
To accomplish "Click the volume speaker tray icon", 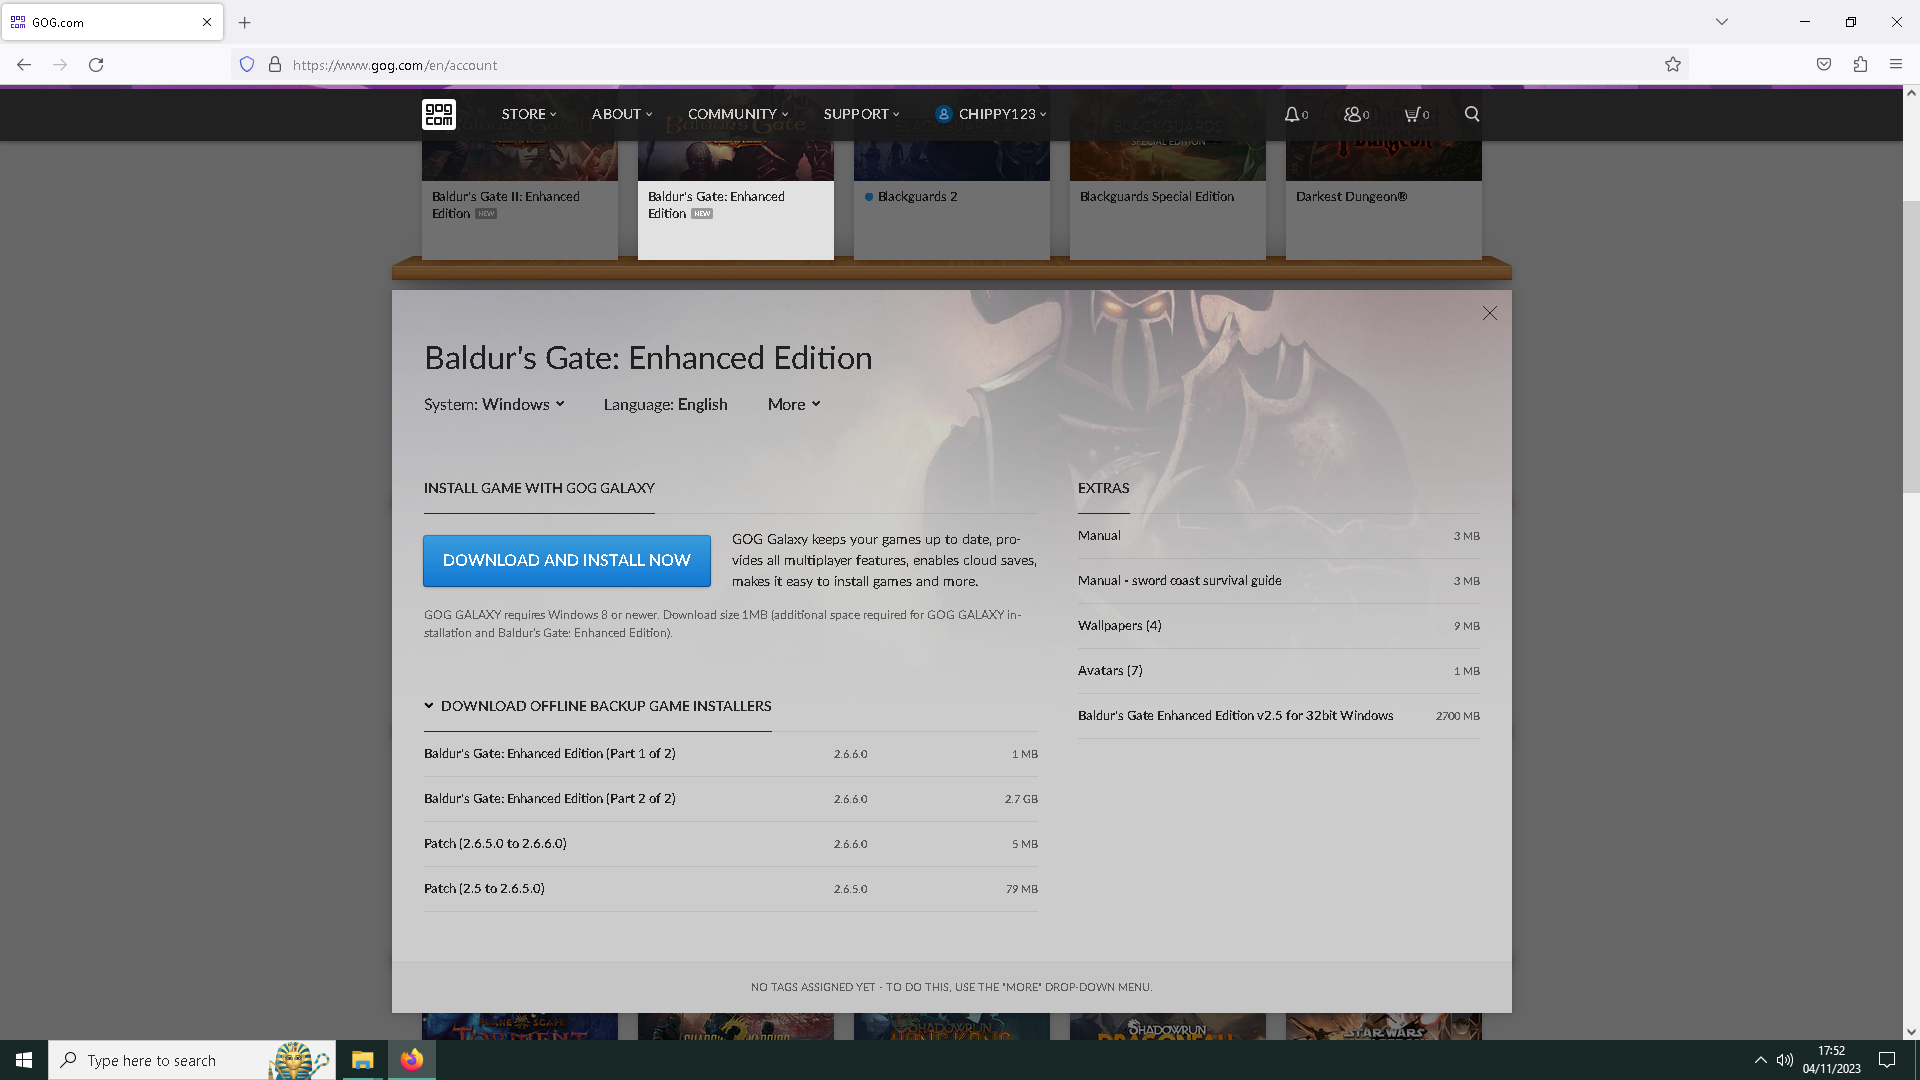I will point(1785,1060).
